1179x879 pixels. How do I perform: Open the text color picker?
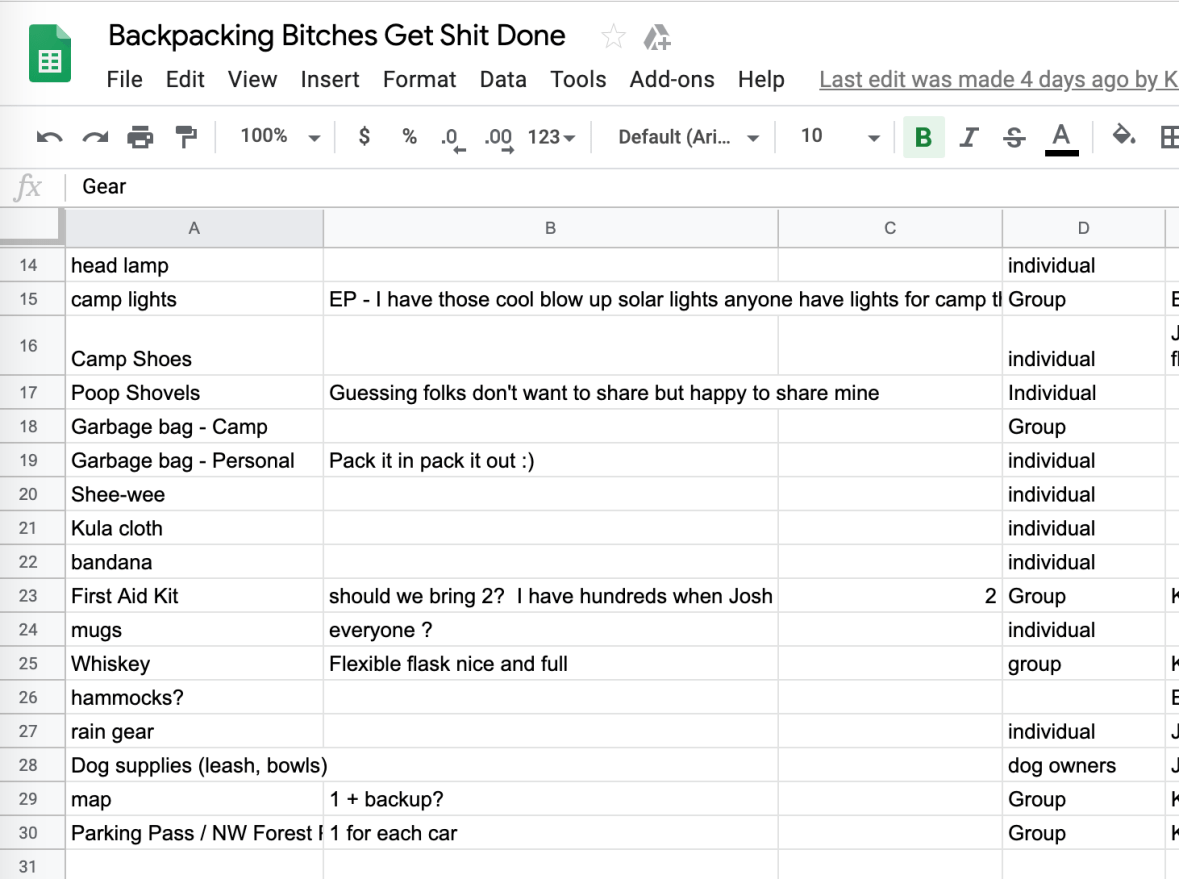pos(1062,135)
